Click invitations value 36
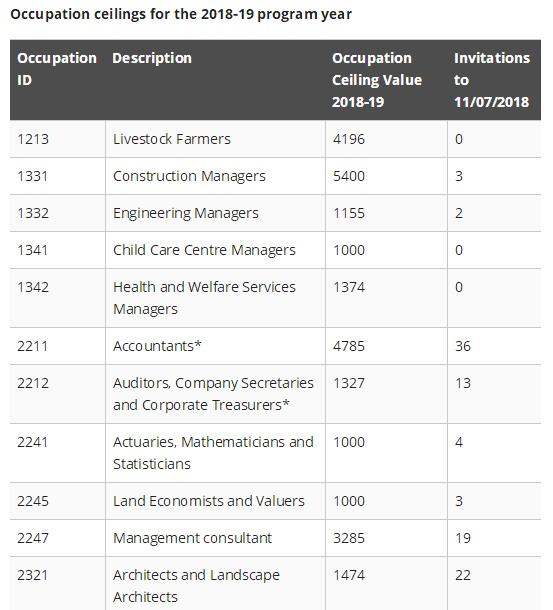553x610 pixels. 463,346
